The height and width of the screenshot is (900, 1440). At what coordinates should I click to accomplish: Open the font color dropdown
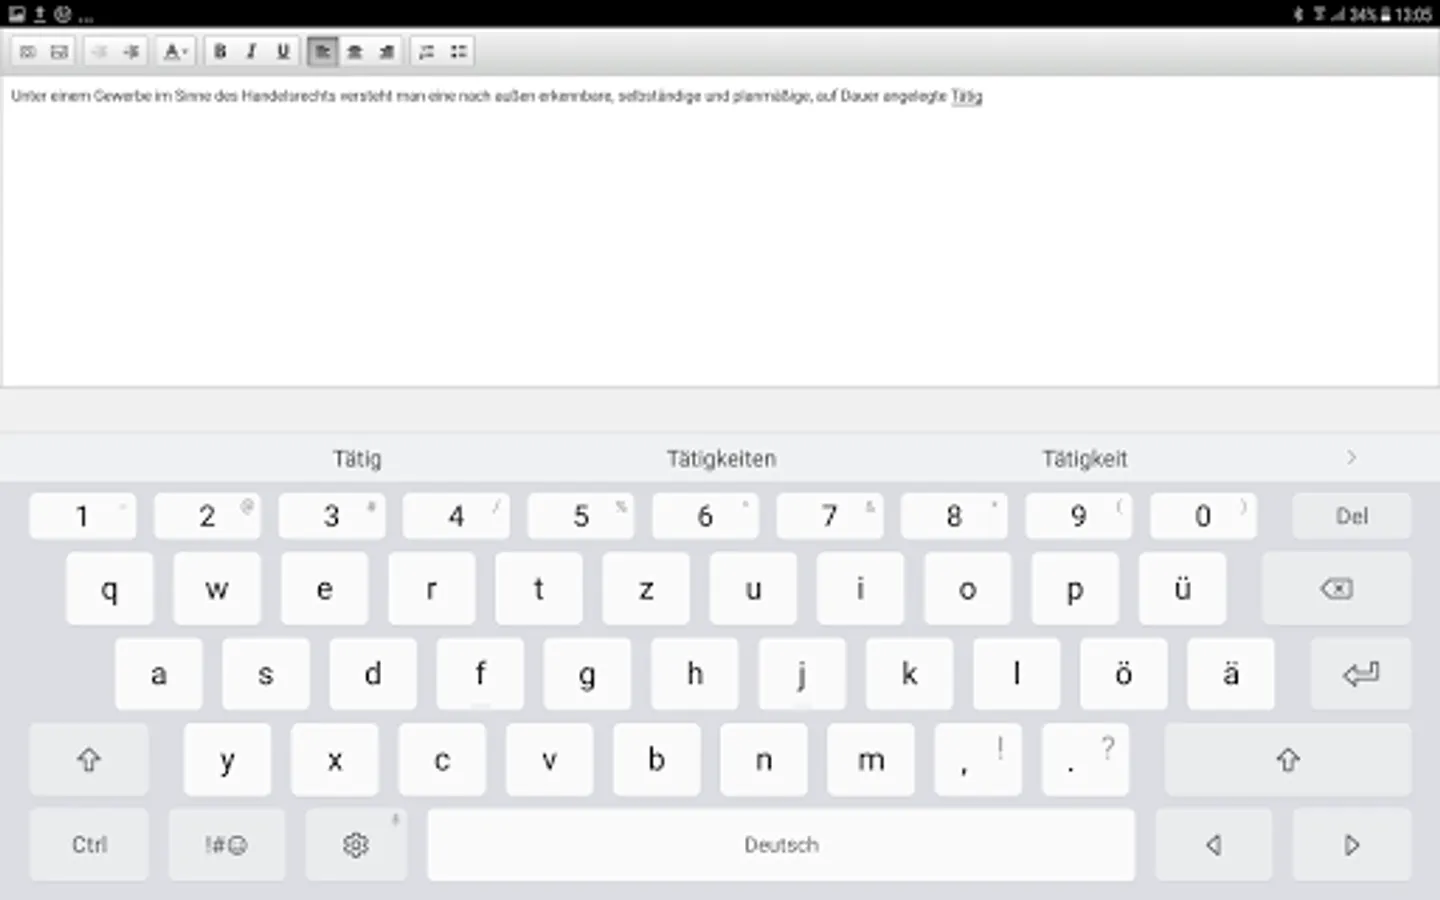coord(175,52)
